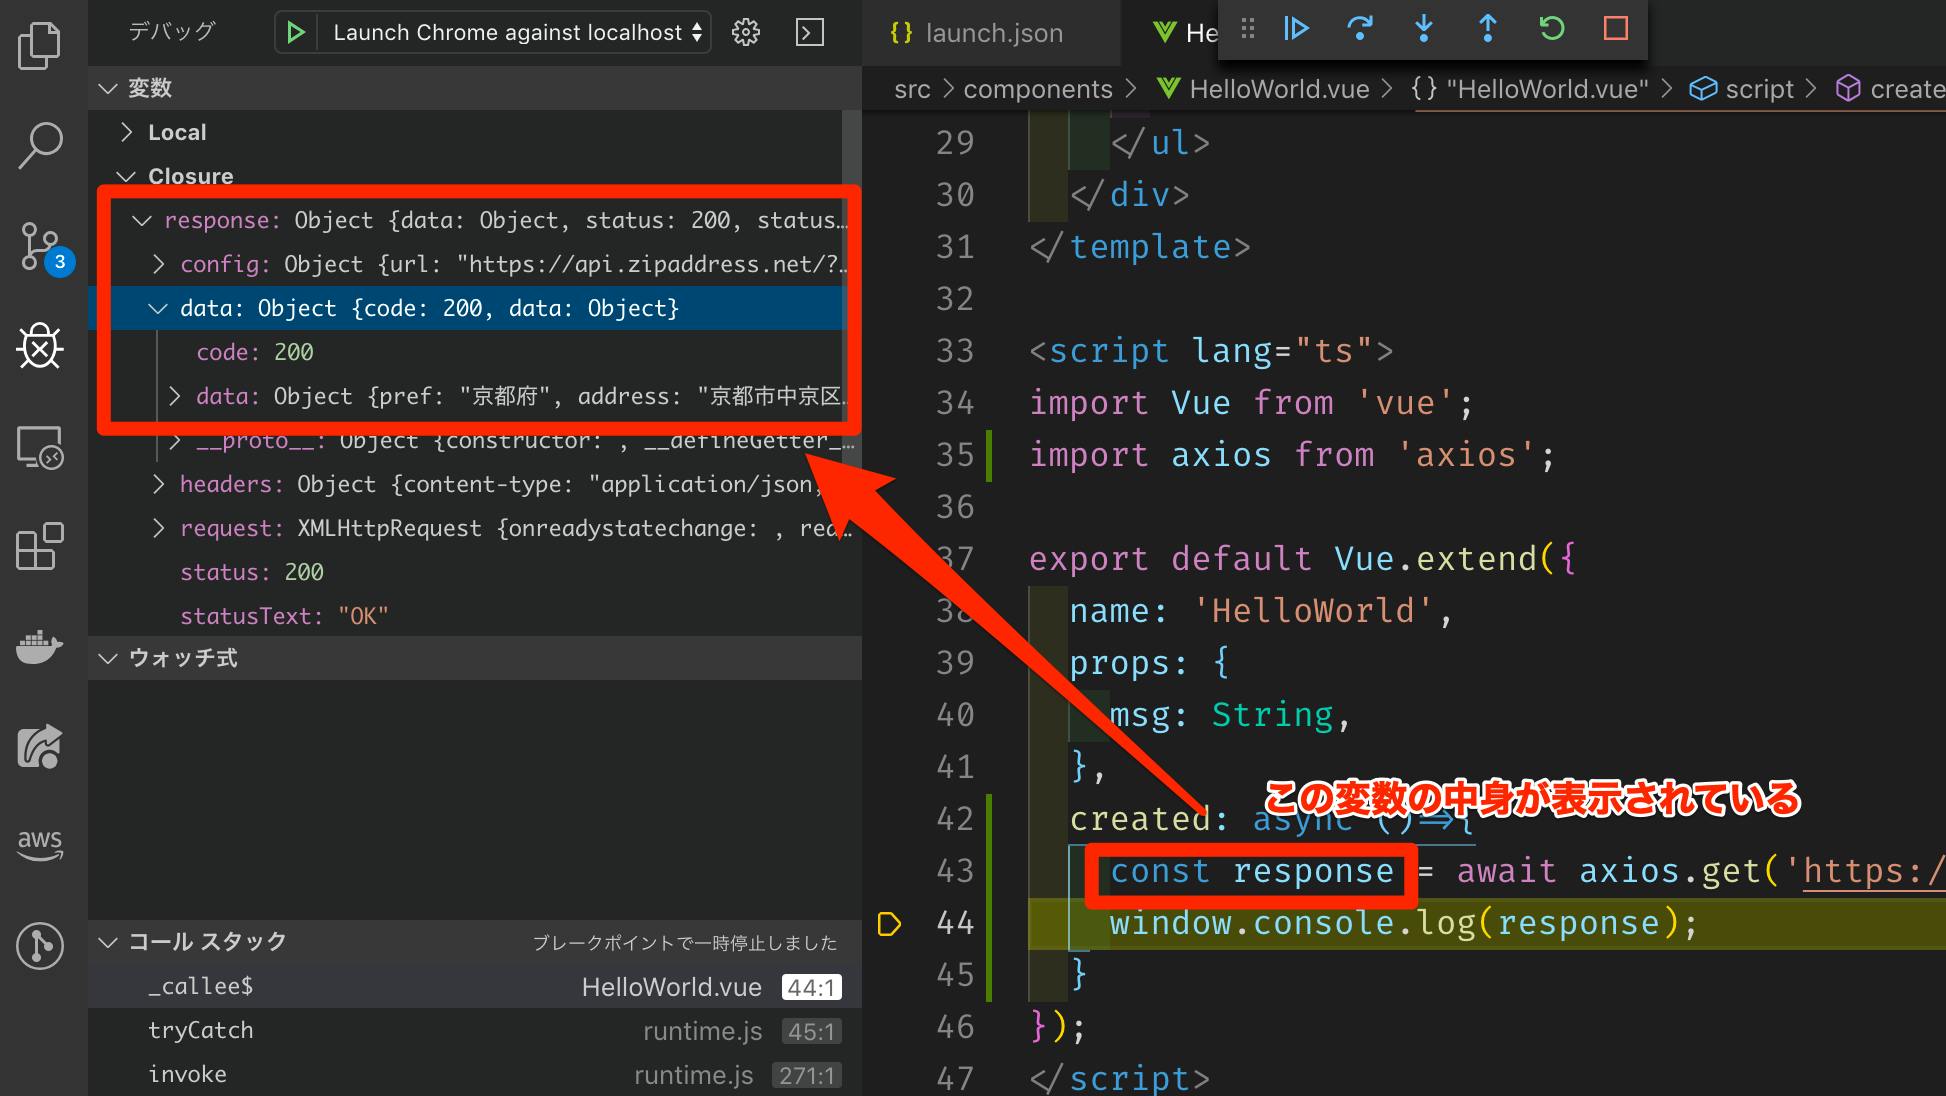Click the Step Over icon
Viewport: 1946px width, 1096px height.
point(1360,29)
